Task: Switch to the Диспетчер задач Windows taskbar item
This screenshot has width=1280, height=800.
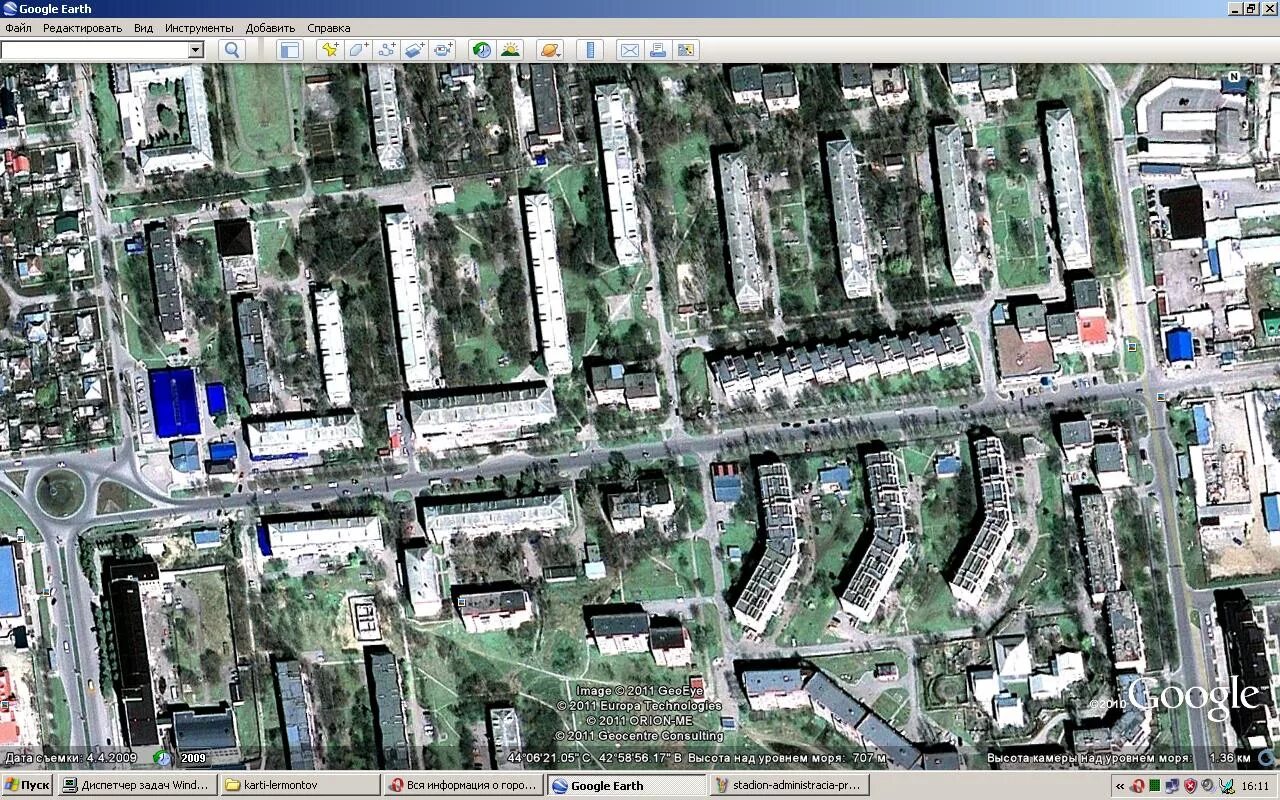Action: 136,785
